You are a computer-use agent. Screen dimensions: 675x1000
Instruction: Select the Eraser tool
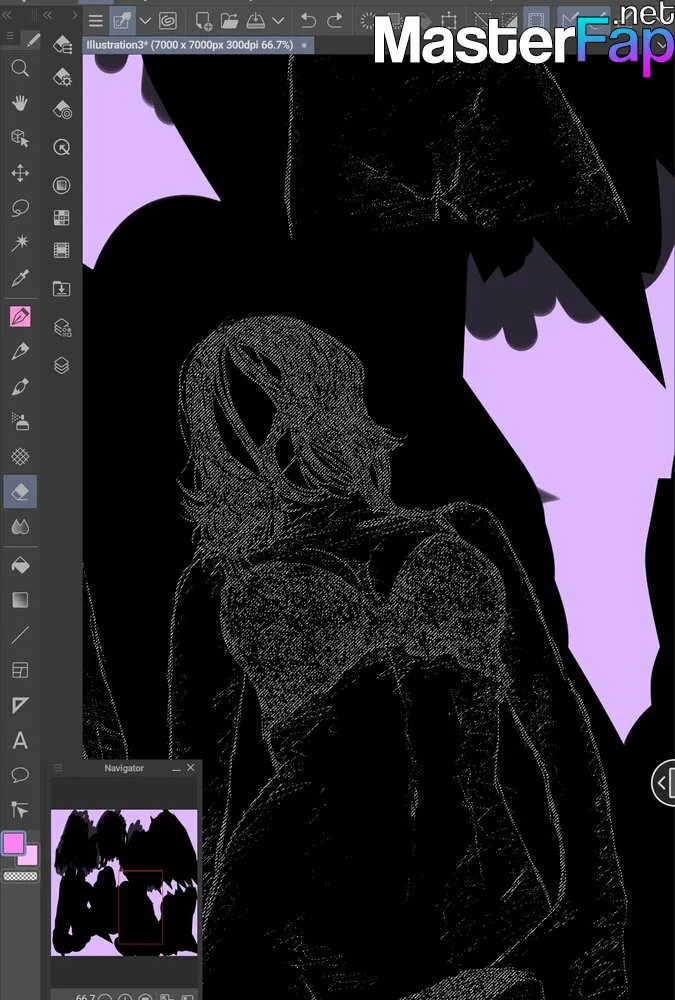(x=20, y=492)
